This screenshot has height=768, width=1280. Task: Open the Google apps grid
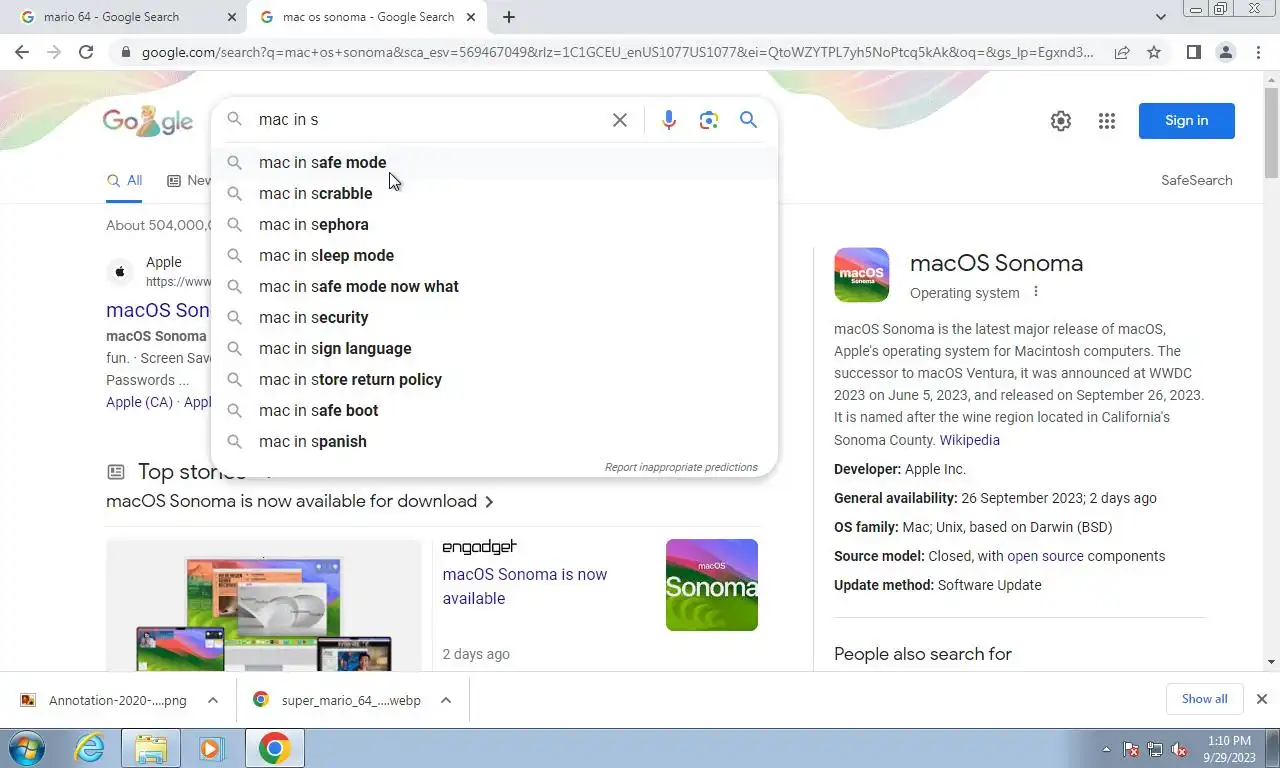pos(1106,121)
